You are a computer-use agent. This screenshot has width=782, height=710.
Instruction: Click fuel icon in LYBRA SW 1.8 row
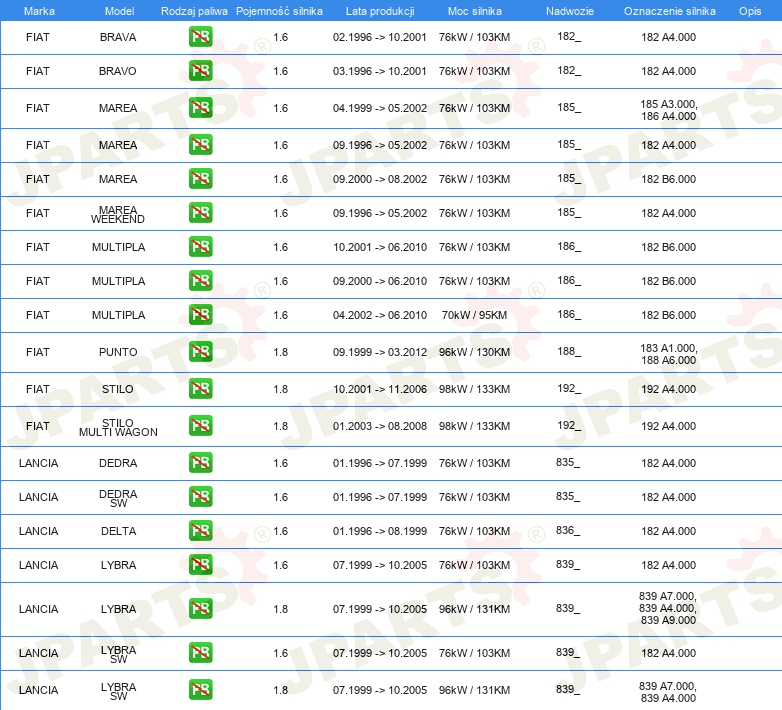click(x=200, y=690)
